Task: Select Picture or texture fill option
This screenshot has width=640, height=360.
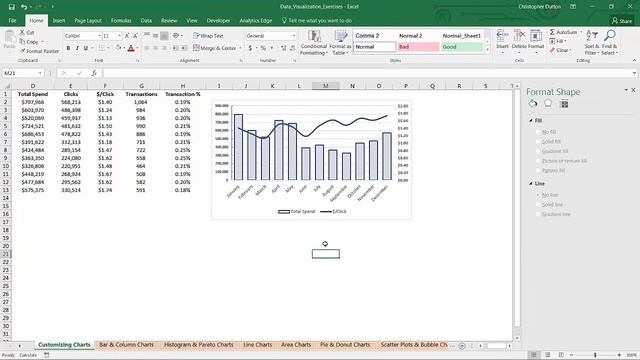Action: pos(538,161)
